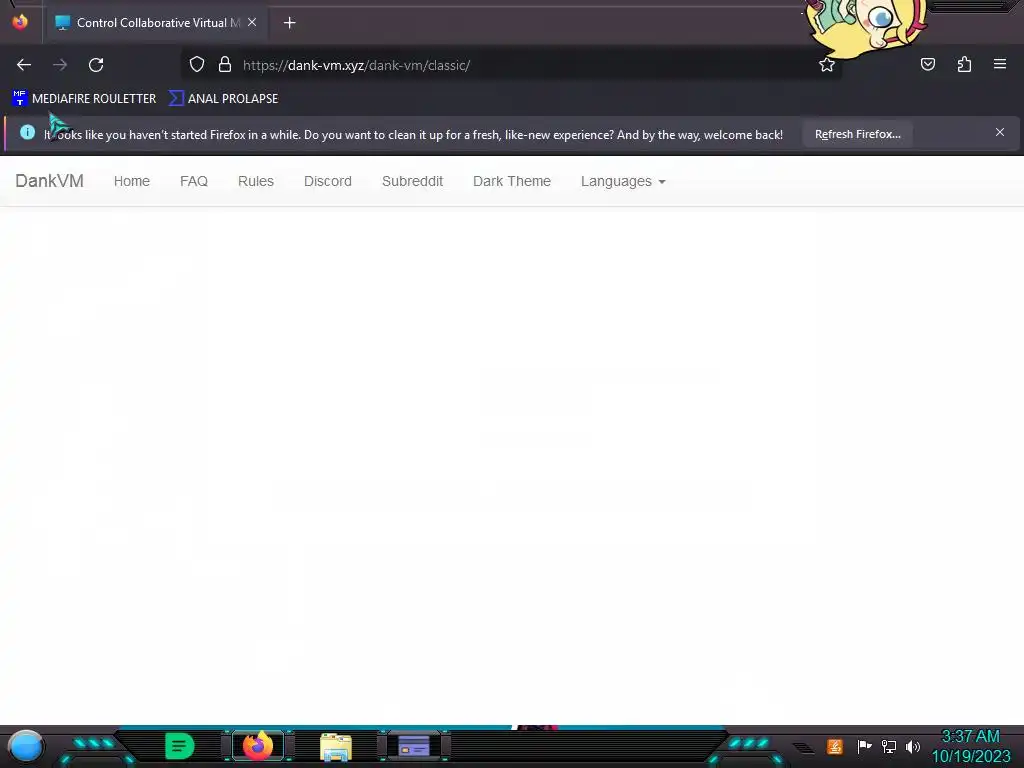Open the purple window app on taskbar
The height and width of the screenshot is (768, 1024).
click(x=414, y=746)
